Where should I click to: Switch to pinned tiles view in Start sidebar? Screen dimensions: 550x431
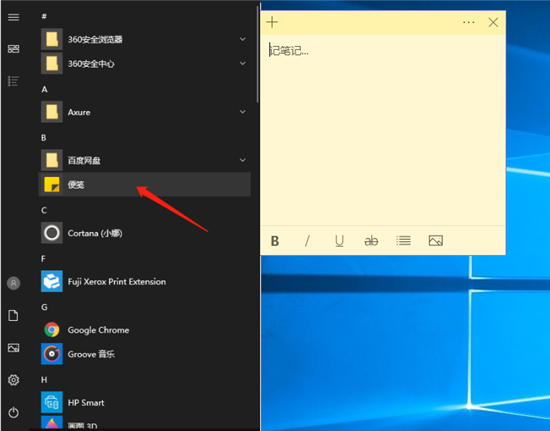click(x=14, y=49)
